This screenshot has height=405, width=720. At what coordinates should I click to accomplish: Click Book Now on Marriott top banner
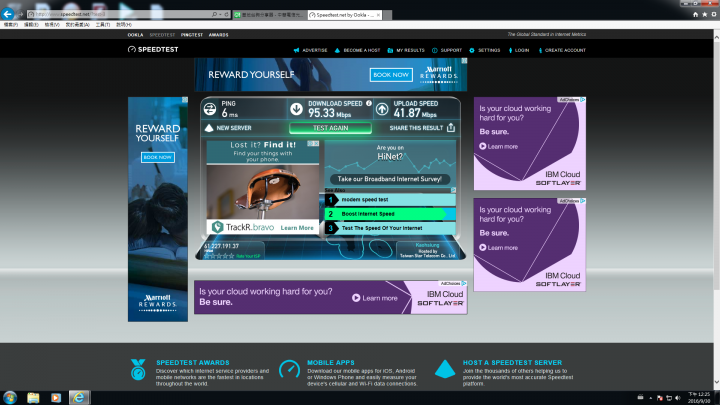(391, 74)
